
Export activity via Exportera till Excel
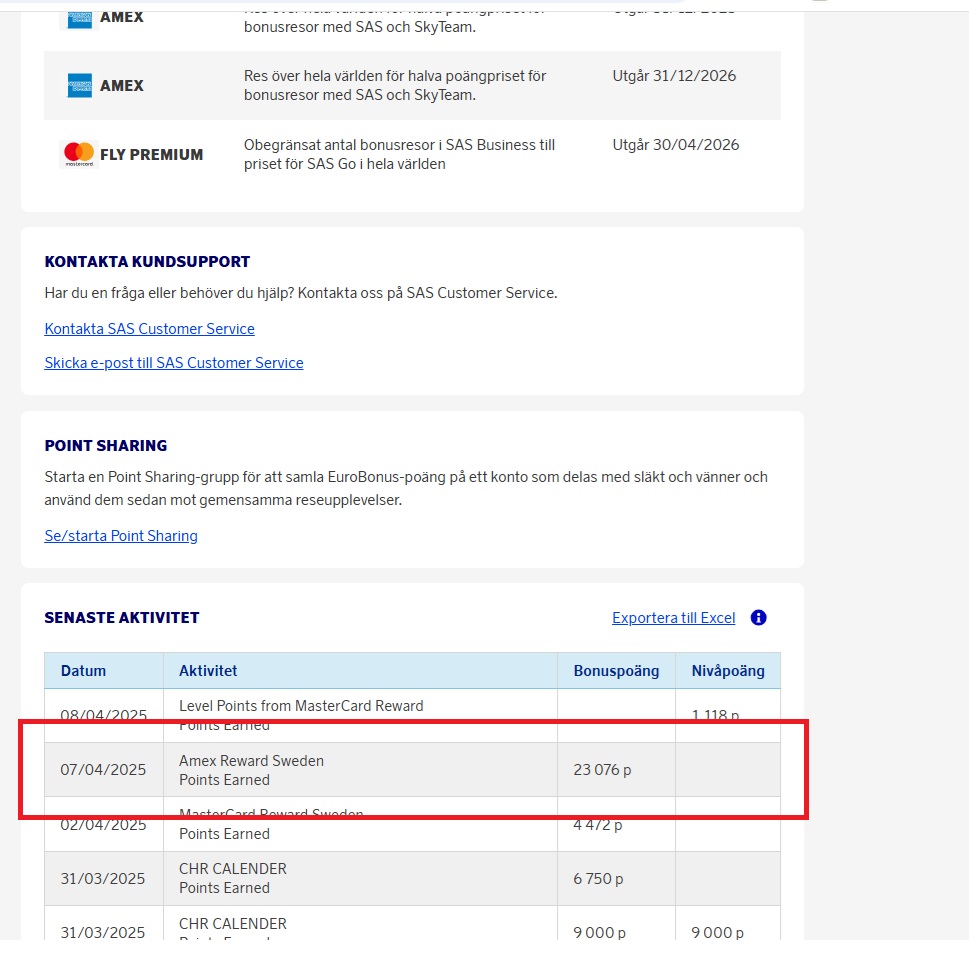point(673,618)
